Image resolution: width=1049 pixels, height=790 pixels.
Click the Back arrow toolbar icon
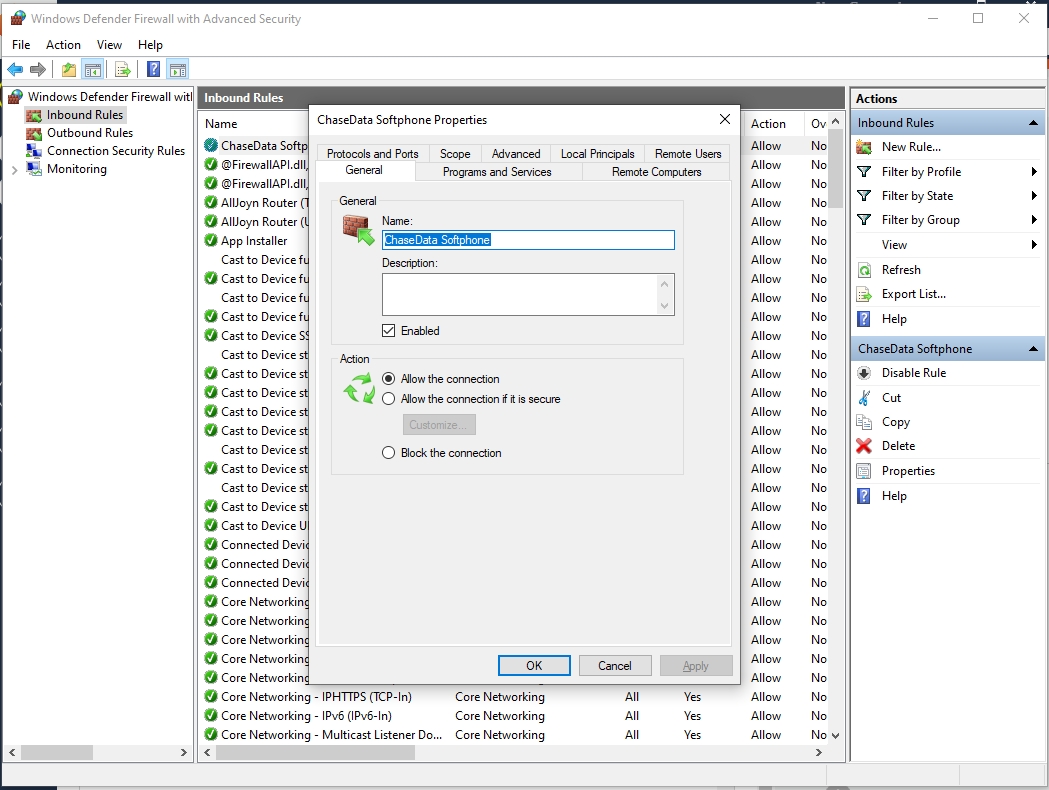[x=15, y=69]
